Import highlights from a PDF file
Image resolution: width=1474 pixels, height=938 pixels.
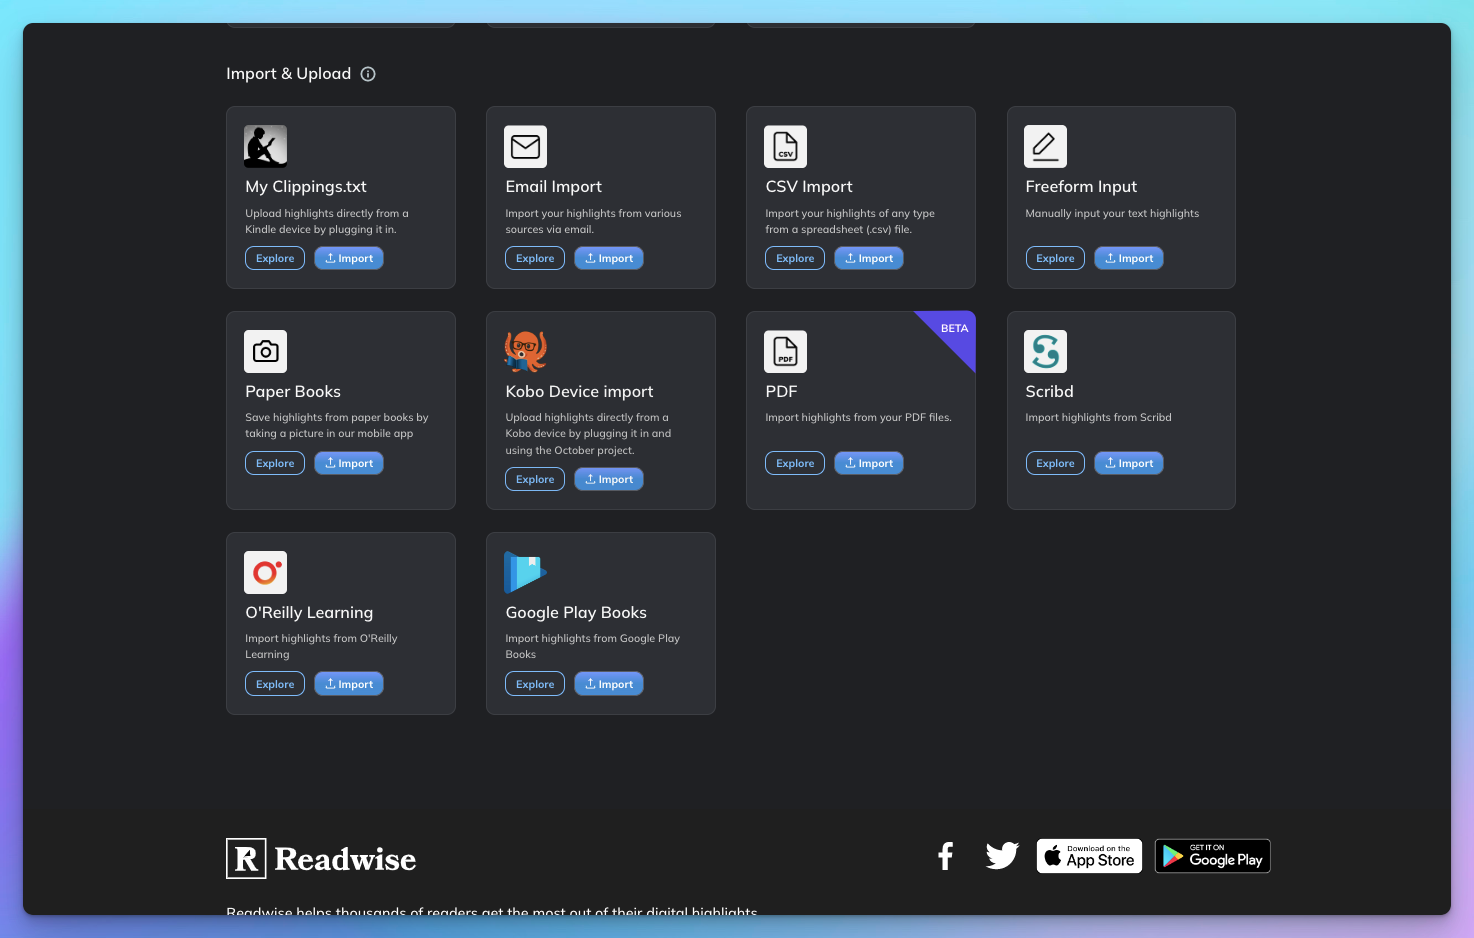click(x=868, y=463)
